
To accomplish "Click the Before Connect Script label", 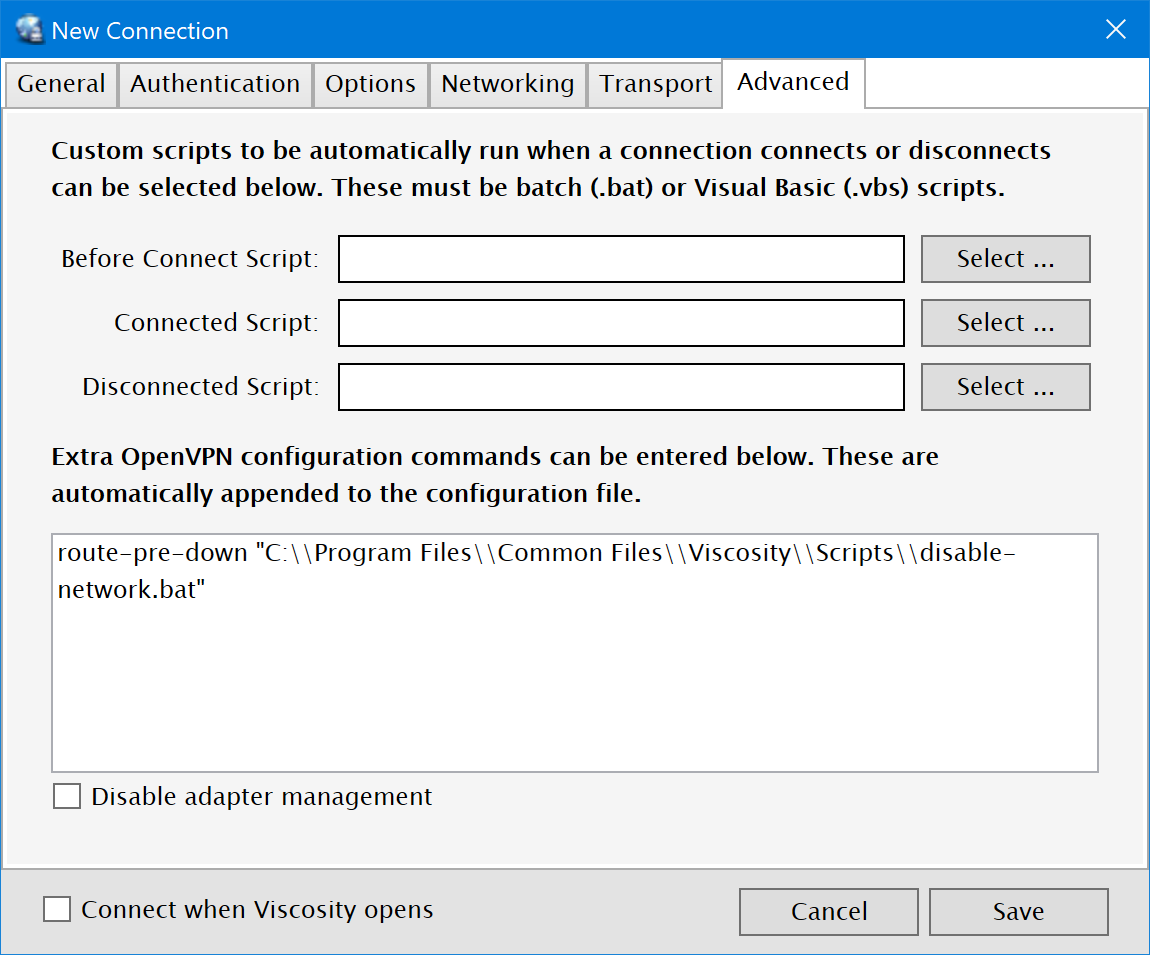I will point(190,259).
